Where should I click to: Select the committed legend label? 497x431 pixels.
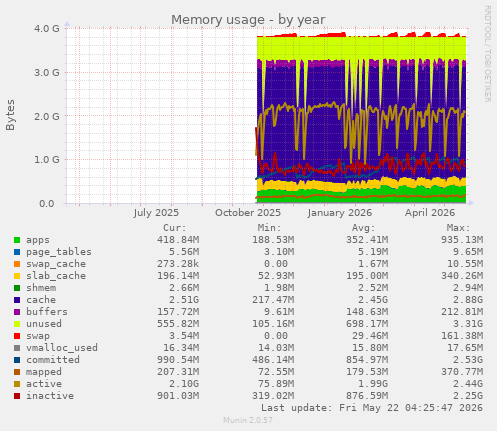coord(53,360)
